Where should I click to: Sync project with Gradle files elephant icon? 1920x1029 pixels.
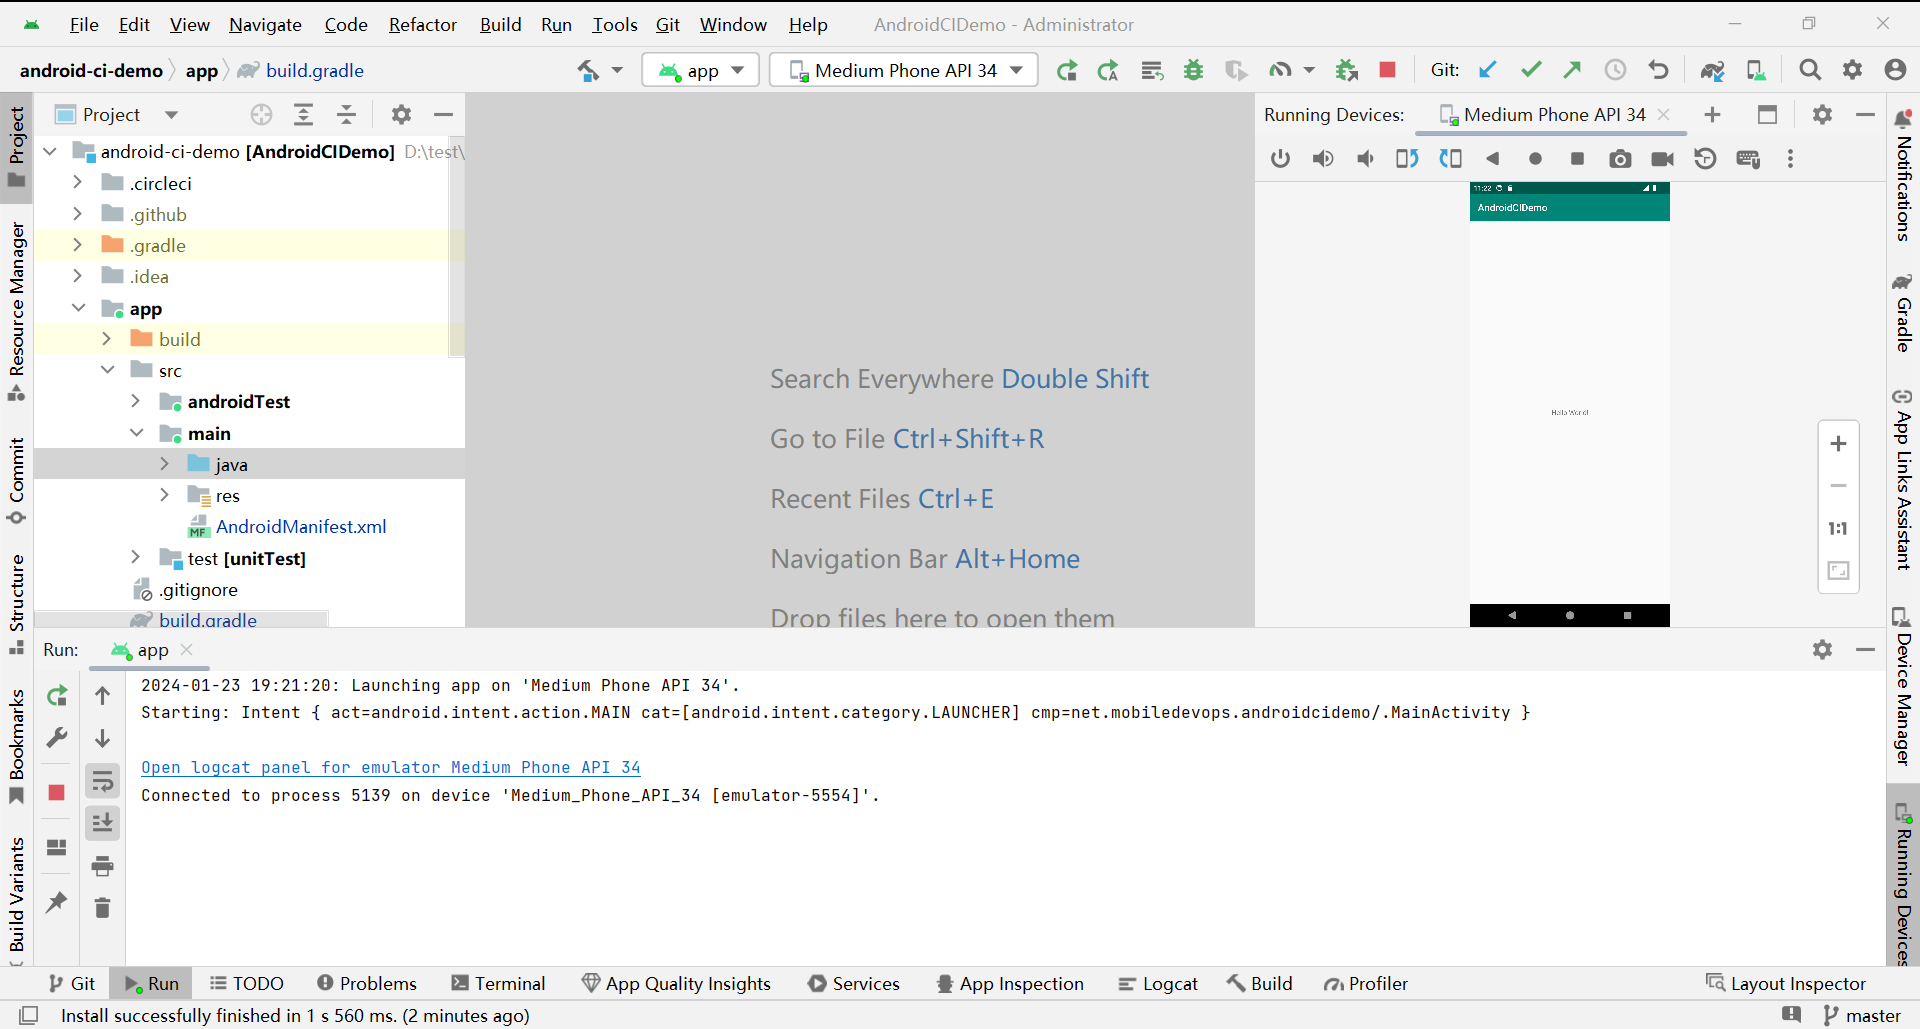point(1713,70)
